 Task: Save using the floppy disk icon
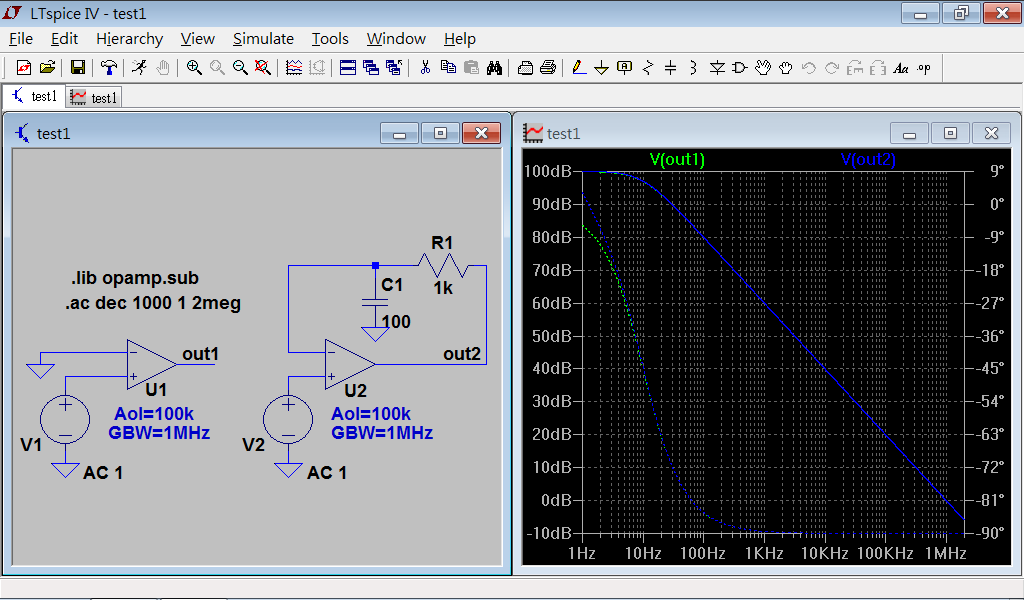pyautogui.click(x=78, y=67)
